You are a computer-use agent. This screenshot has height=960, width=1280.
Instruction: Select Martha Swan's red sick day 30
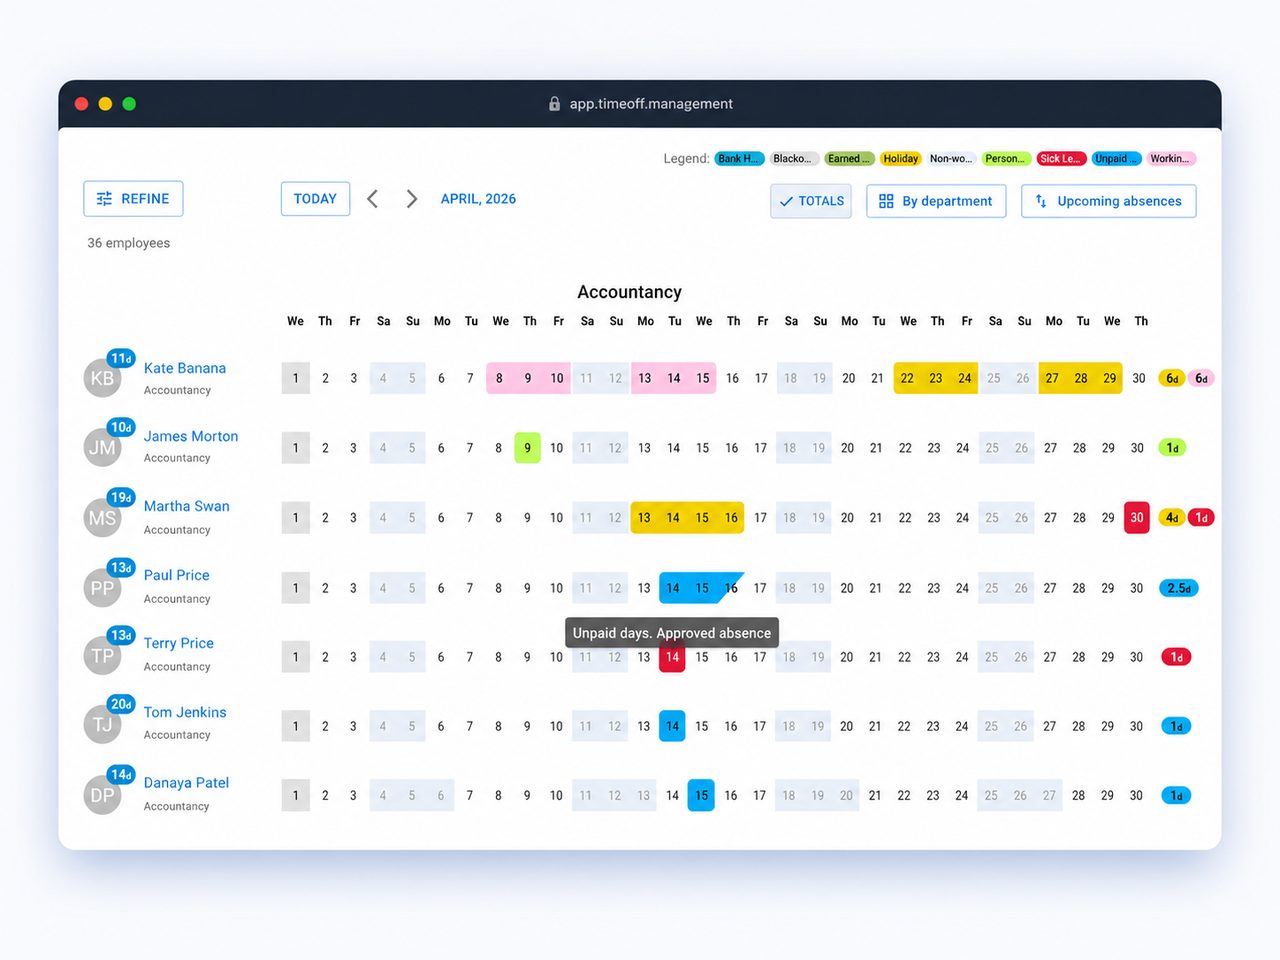coord(1137,518)
